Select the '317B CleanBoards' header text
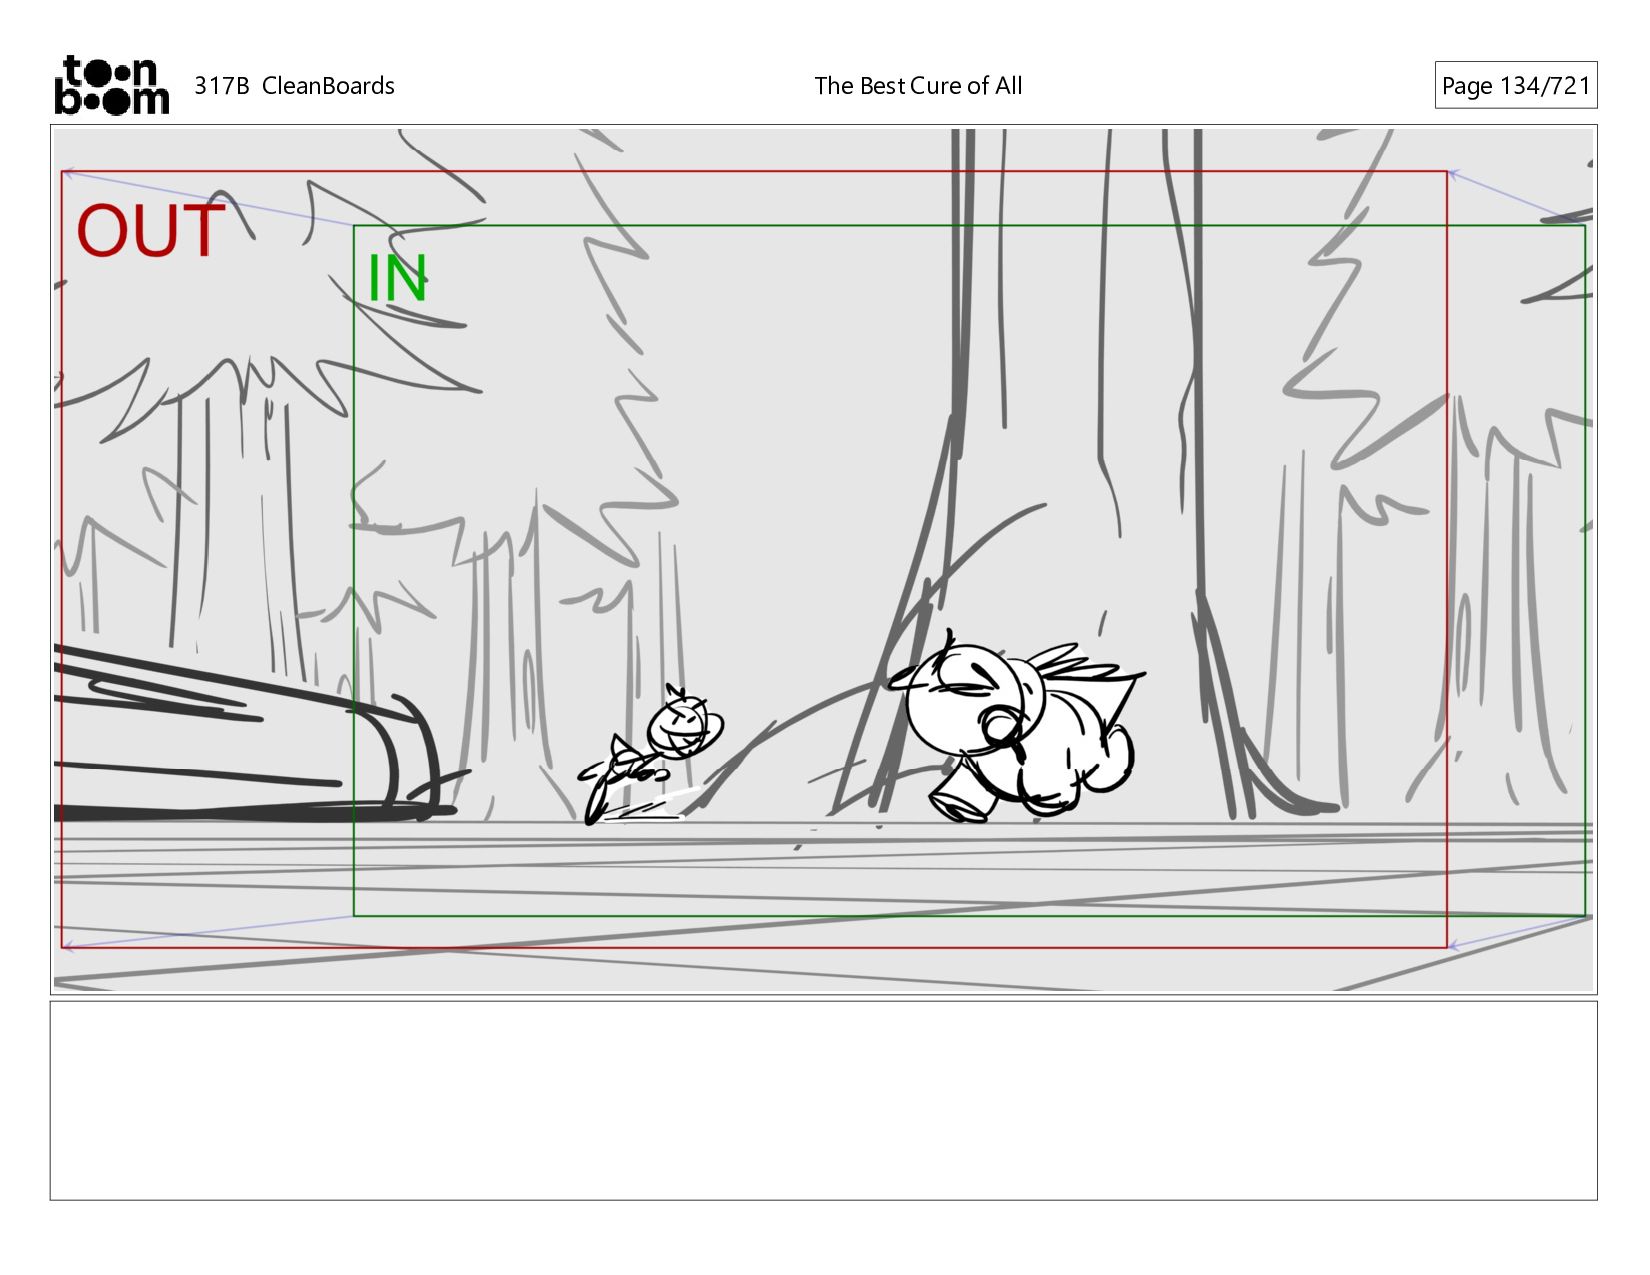Screen dimensions: 1650x1275 click(294, 86)
